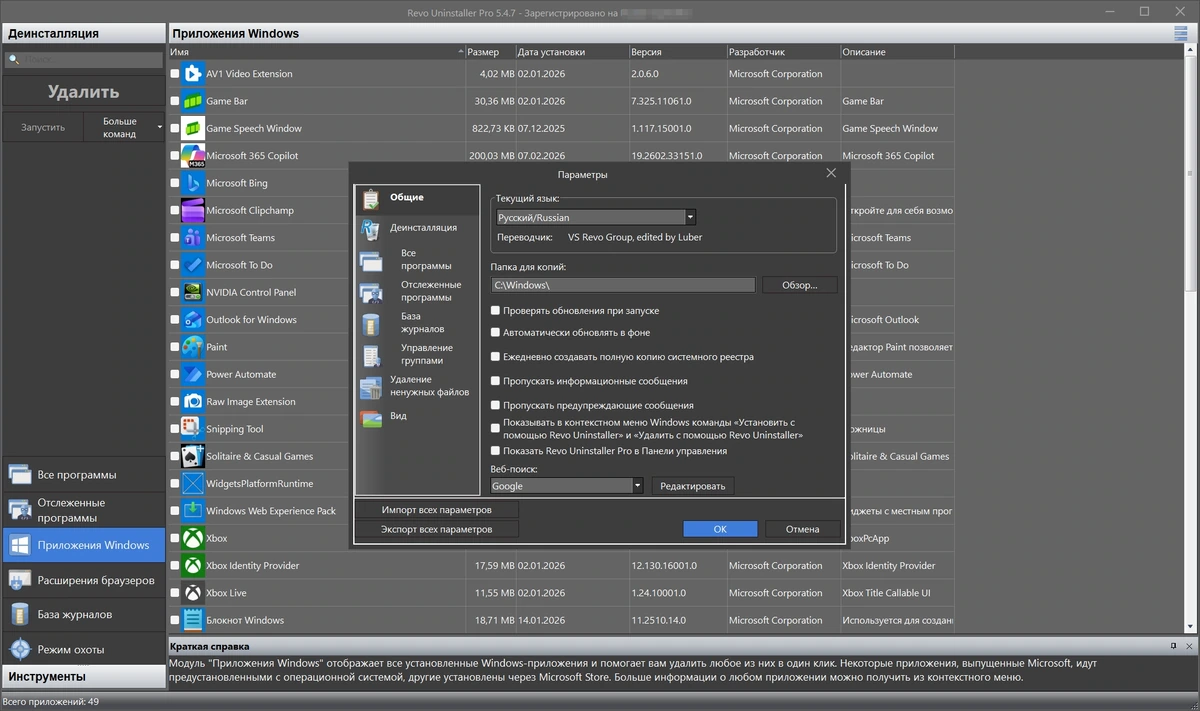Sort by the Имя column header
The image size is (1200, 711).
click(316, 52)
